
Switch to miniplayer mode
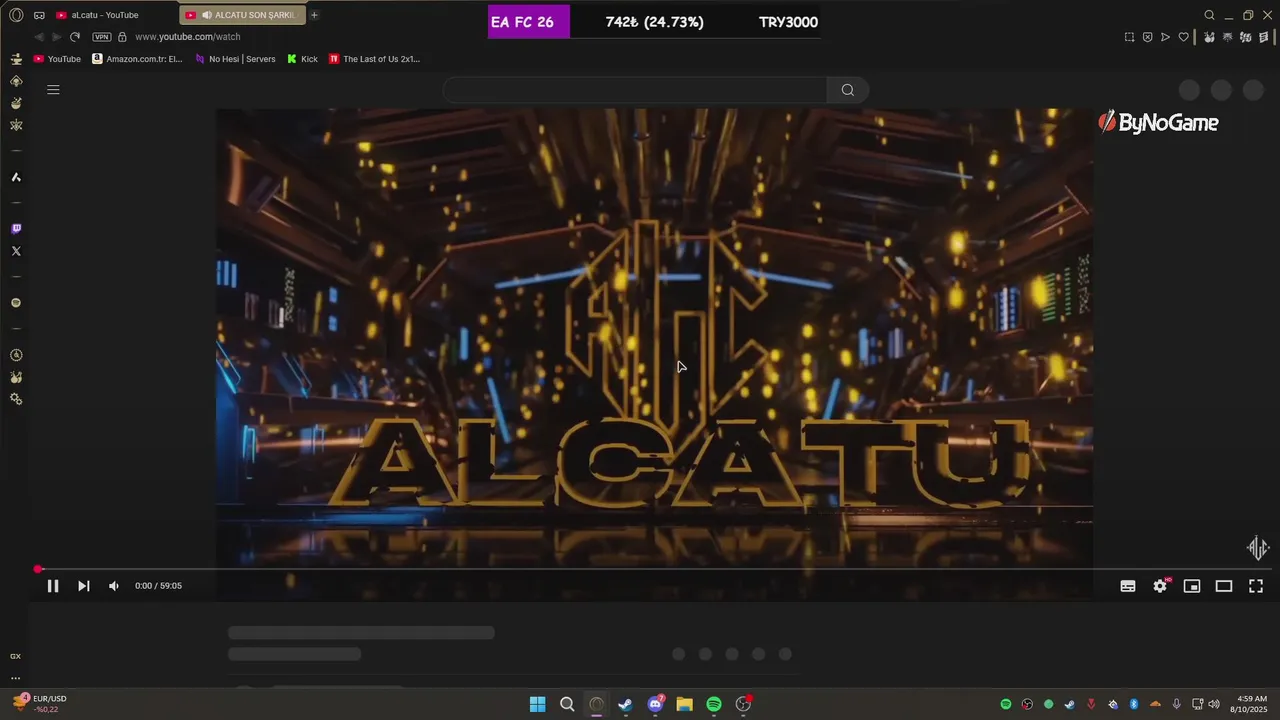click(1192, 586)
